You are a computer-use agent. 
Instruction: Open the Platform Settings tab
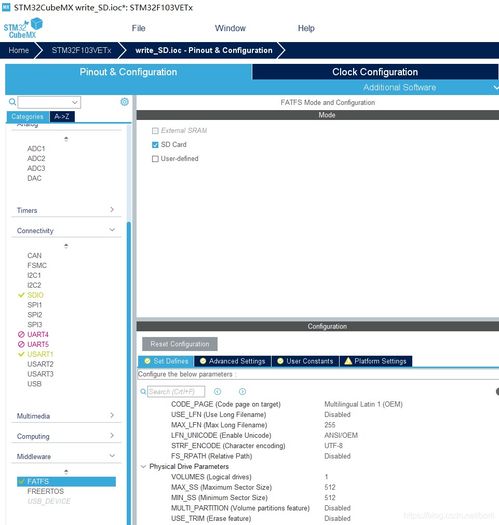point(376,361)
